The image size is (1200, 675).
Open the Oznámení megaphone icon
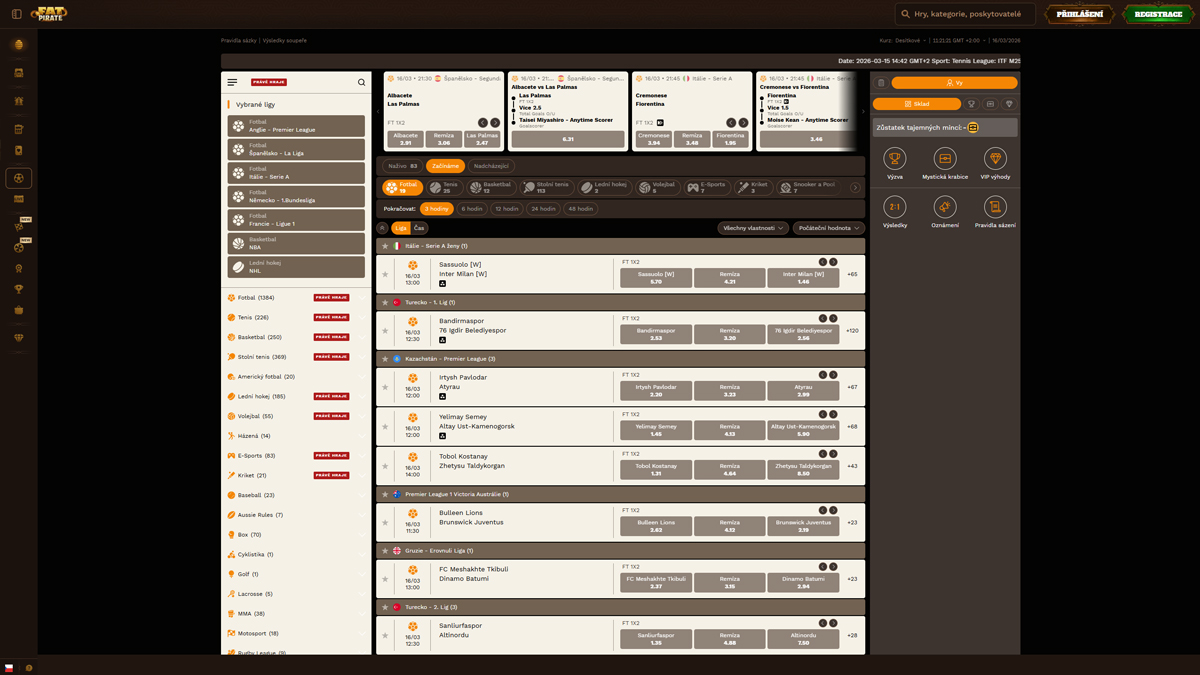(945, 207)
